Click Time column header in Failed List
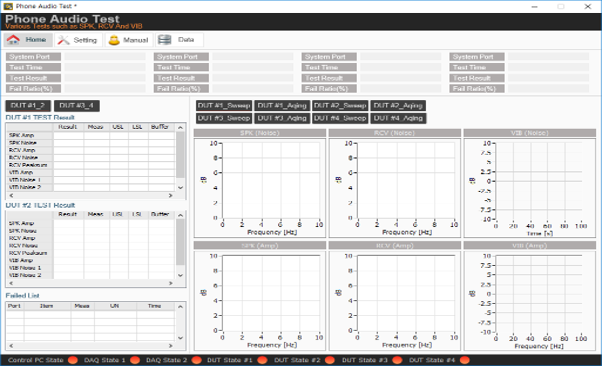 (155, 306)
